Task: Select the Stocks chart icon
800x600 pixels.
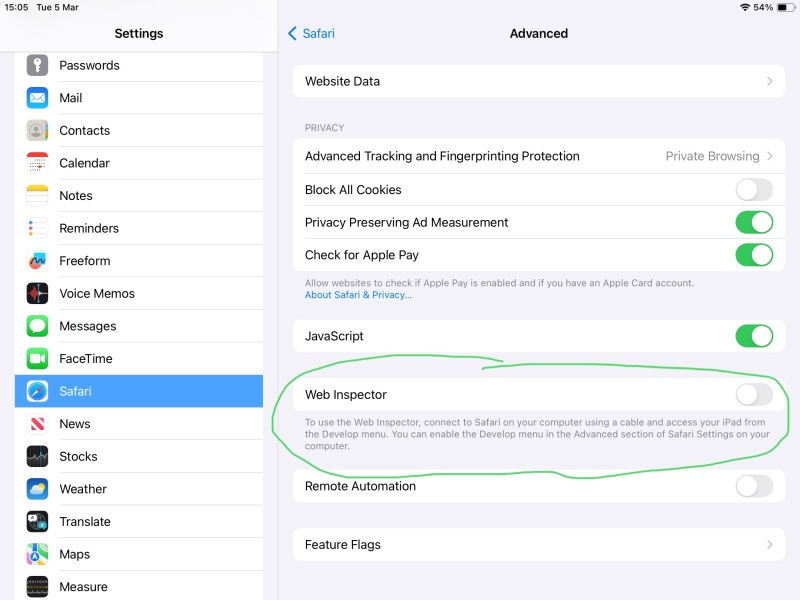Action: tap(37, 457)
